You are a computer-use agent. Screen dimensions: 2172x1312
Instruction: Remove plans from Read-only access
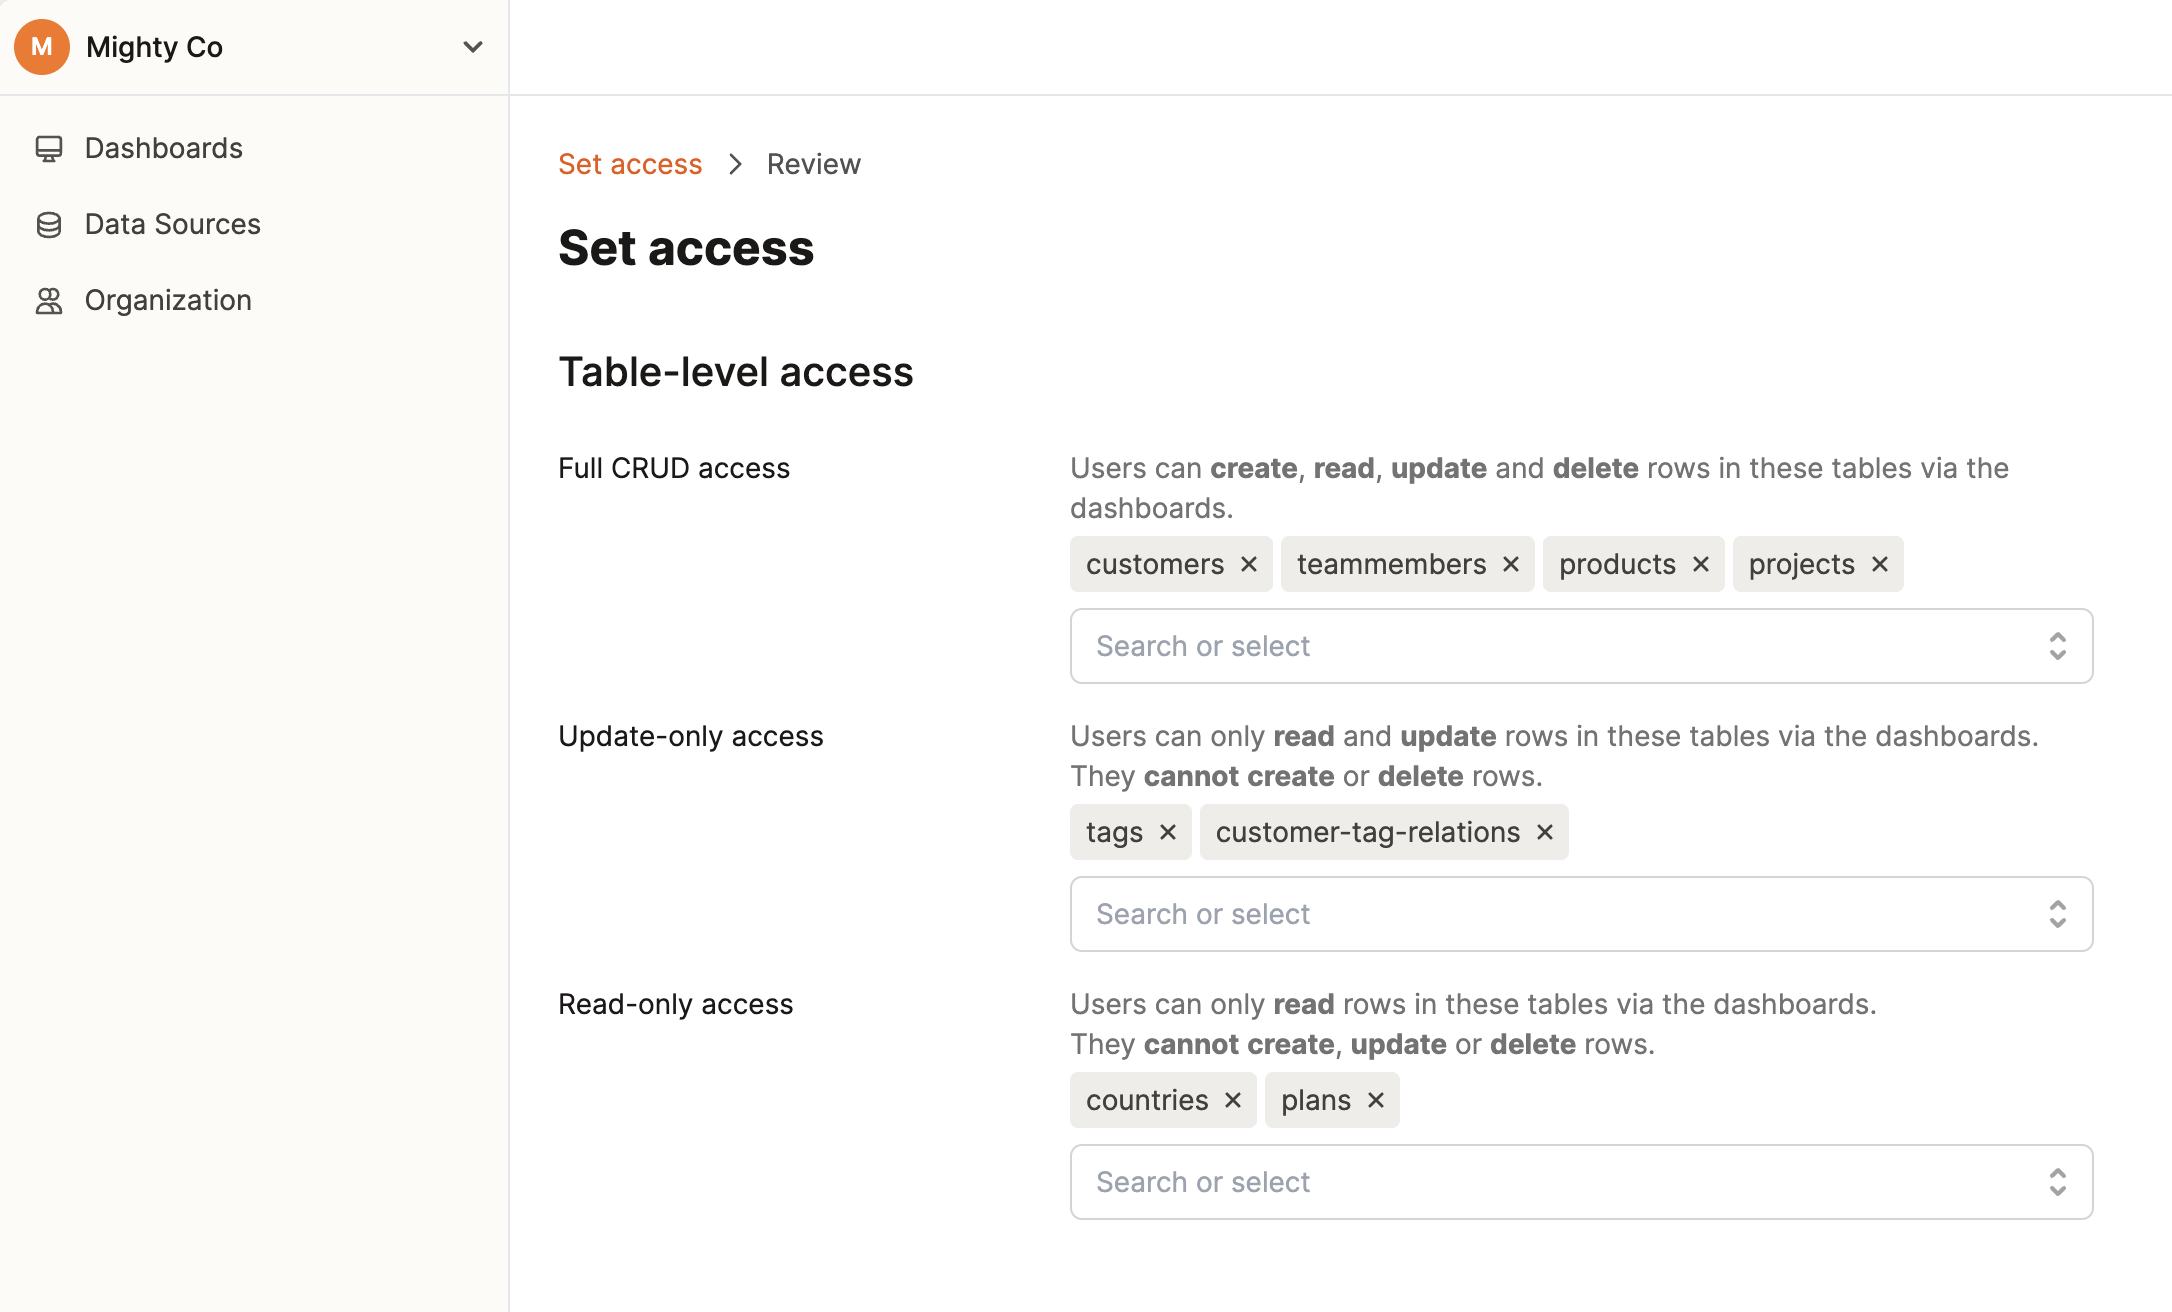point(1376,1100)
